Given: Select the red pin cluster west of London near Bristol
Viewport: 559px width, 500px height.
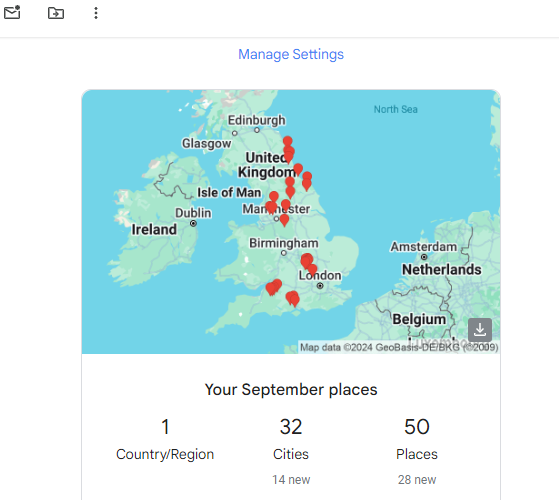Looking at the screenshot, I should click(274, 287).
